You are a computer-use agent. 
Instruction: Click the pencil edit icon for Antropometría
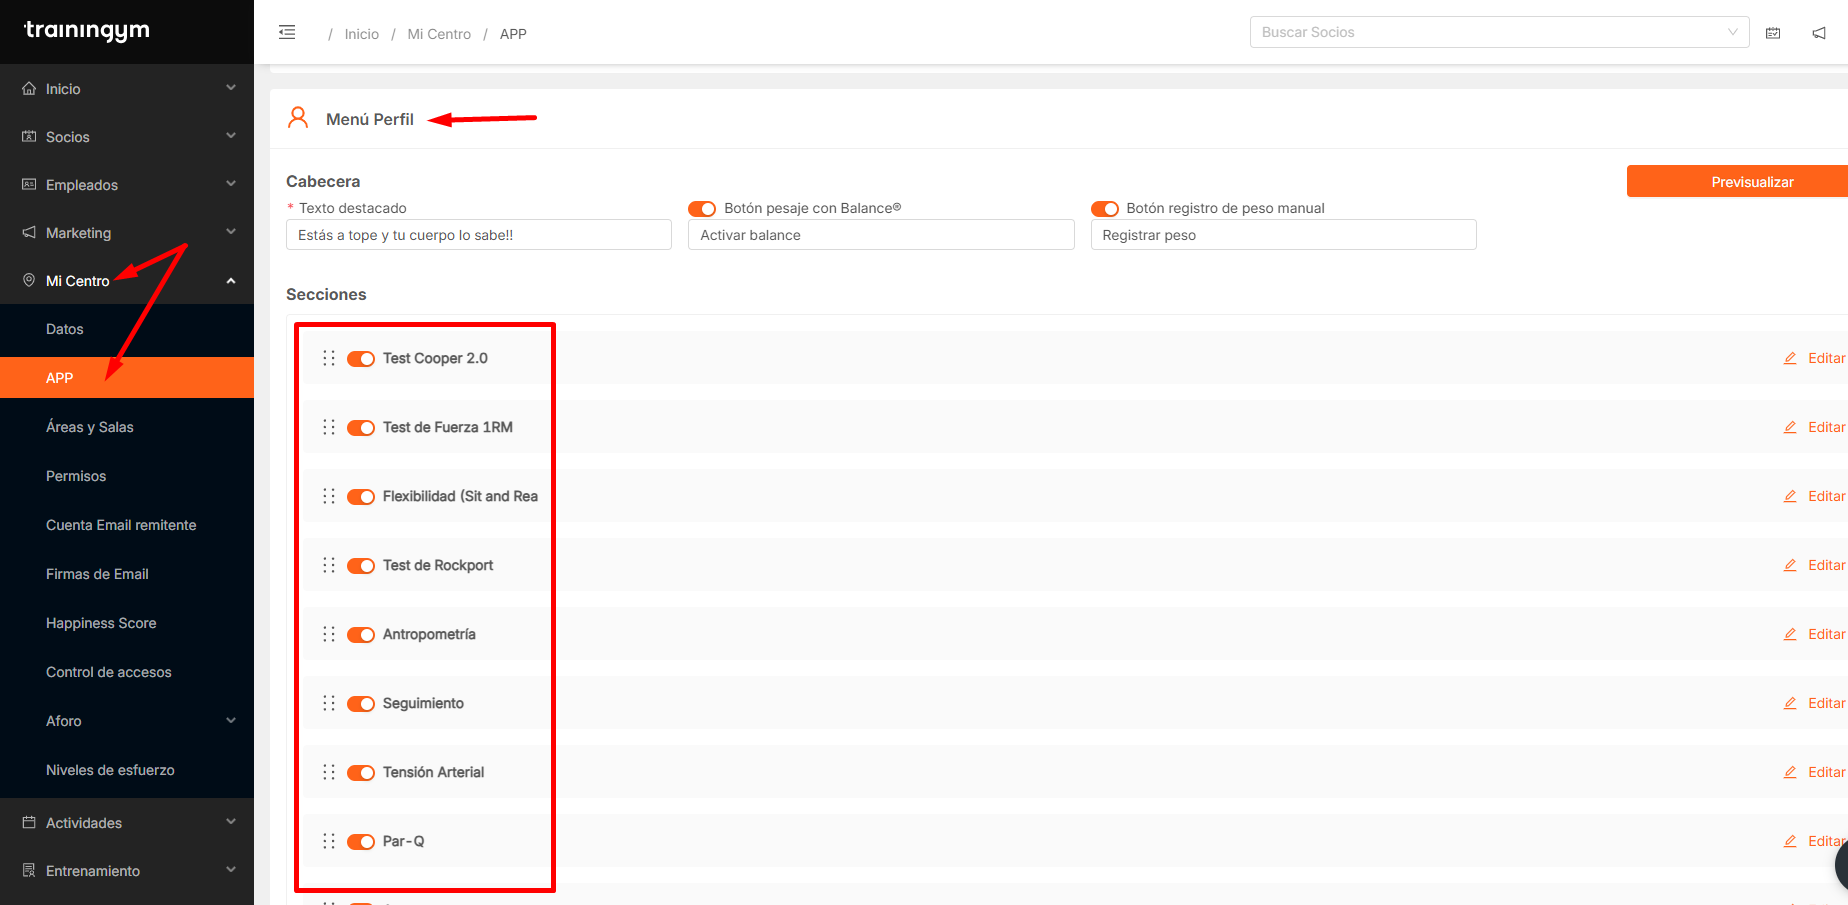coord(1790,634)
